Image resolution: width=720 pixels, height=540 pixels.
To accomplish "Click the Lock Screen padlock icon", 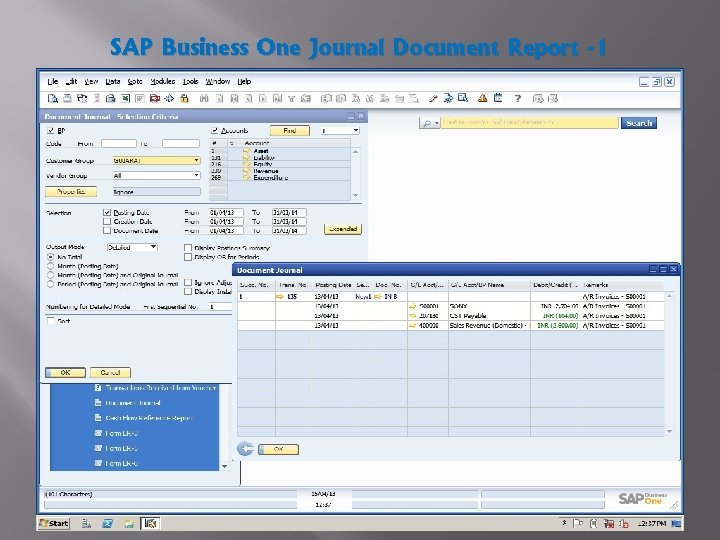I will [x=184, y=98].
